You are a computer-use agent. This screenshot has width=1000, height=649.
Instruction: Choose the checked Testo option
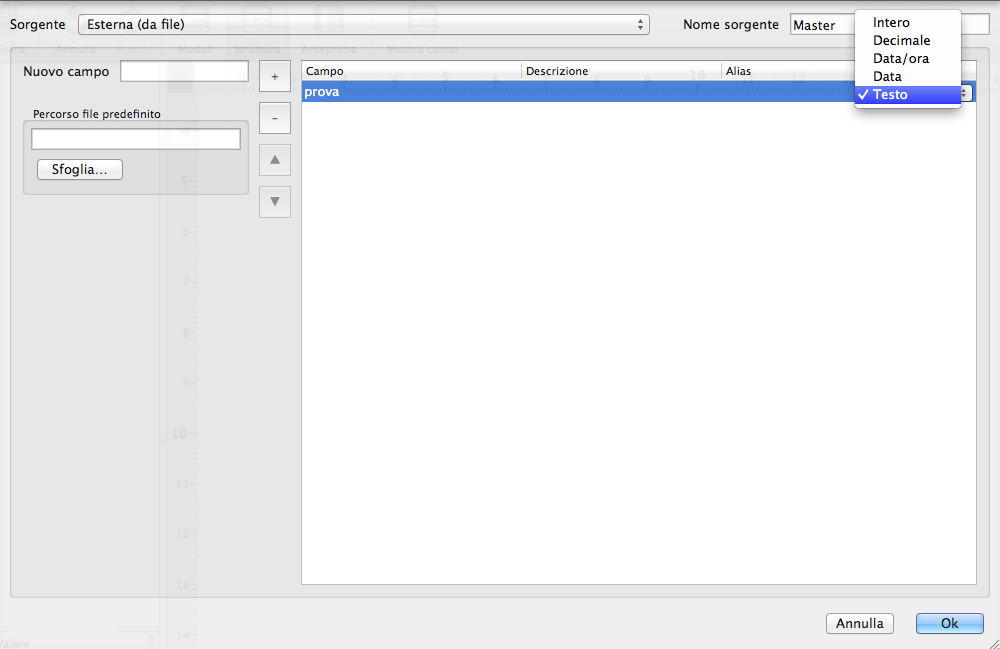point(890,94)
